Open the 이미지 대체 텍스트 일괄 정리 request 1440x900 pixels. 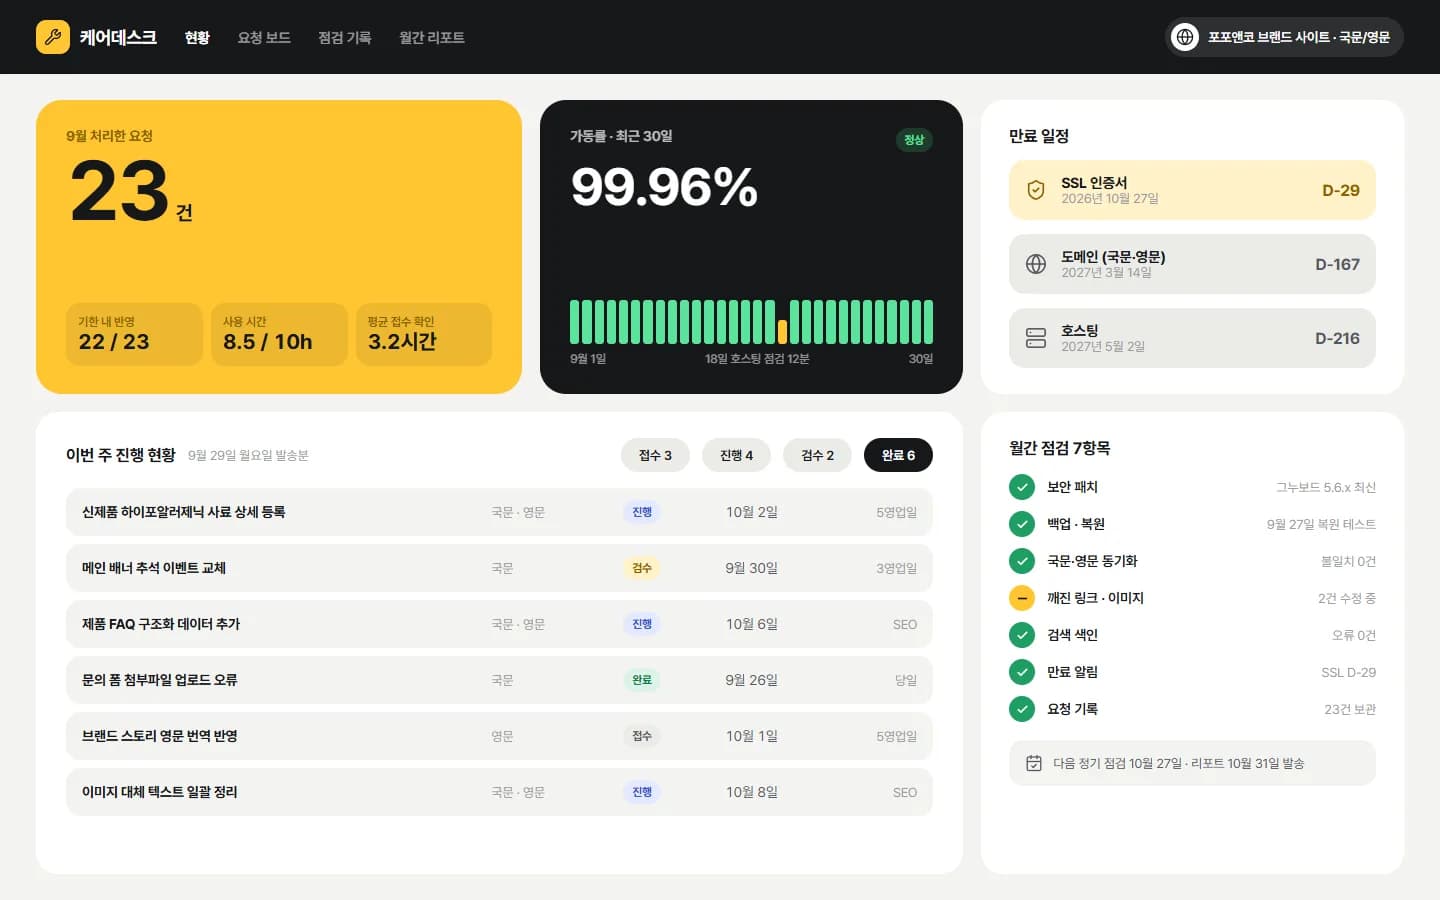[x=499, y=792]
